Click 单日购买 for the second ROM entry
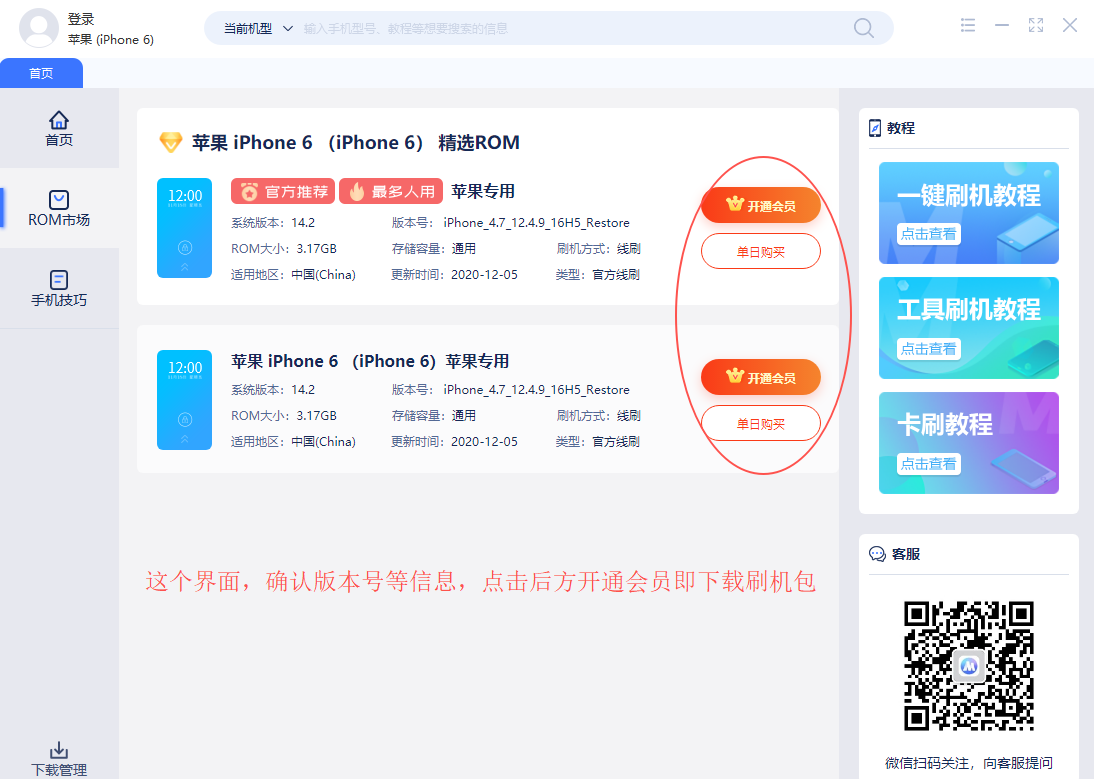Image resolution: width=1094 pixels, height=779 pixels. [760, 424]
